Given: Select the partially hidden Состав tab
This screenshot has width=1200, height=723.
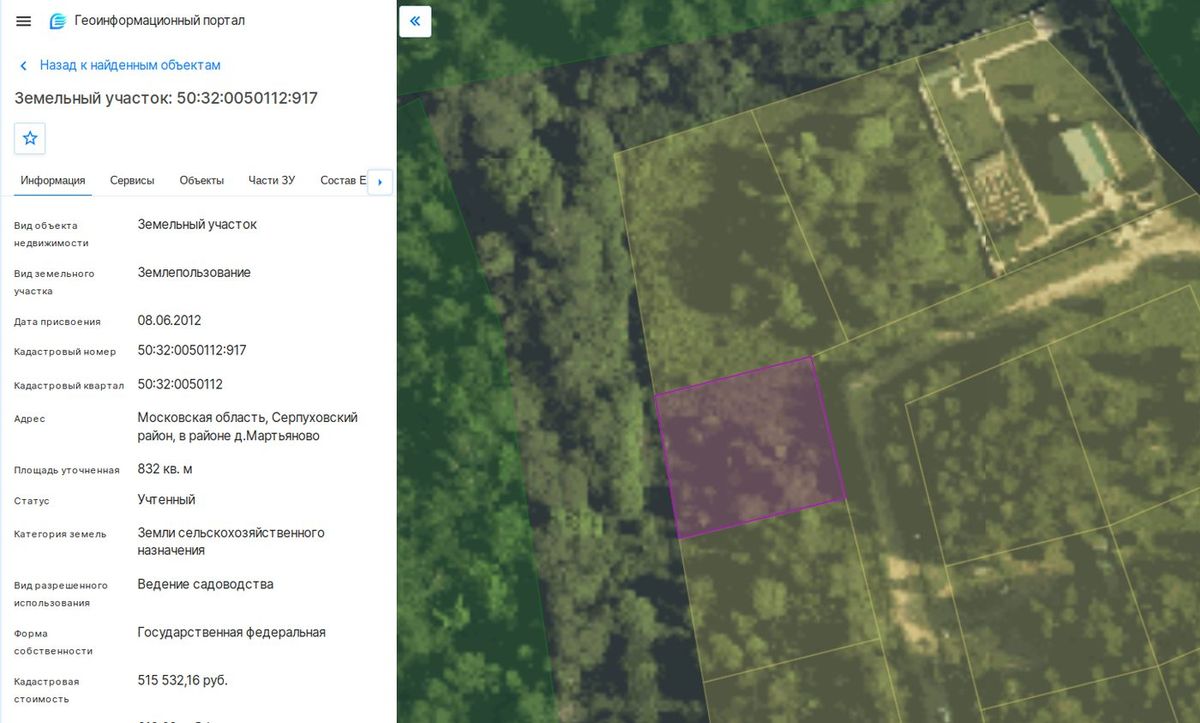Looking at the screenshot, I should (341, 181).
